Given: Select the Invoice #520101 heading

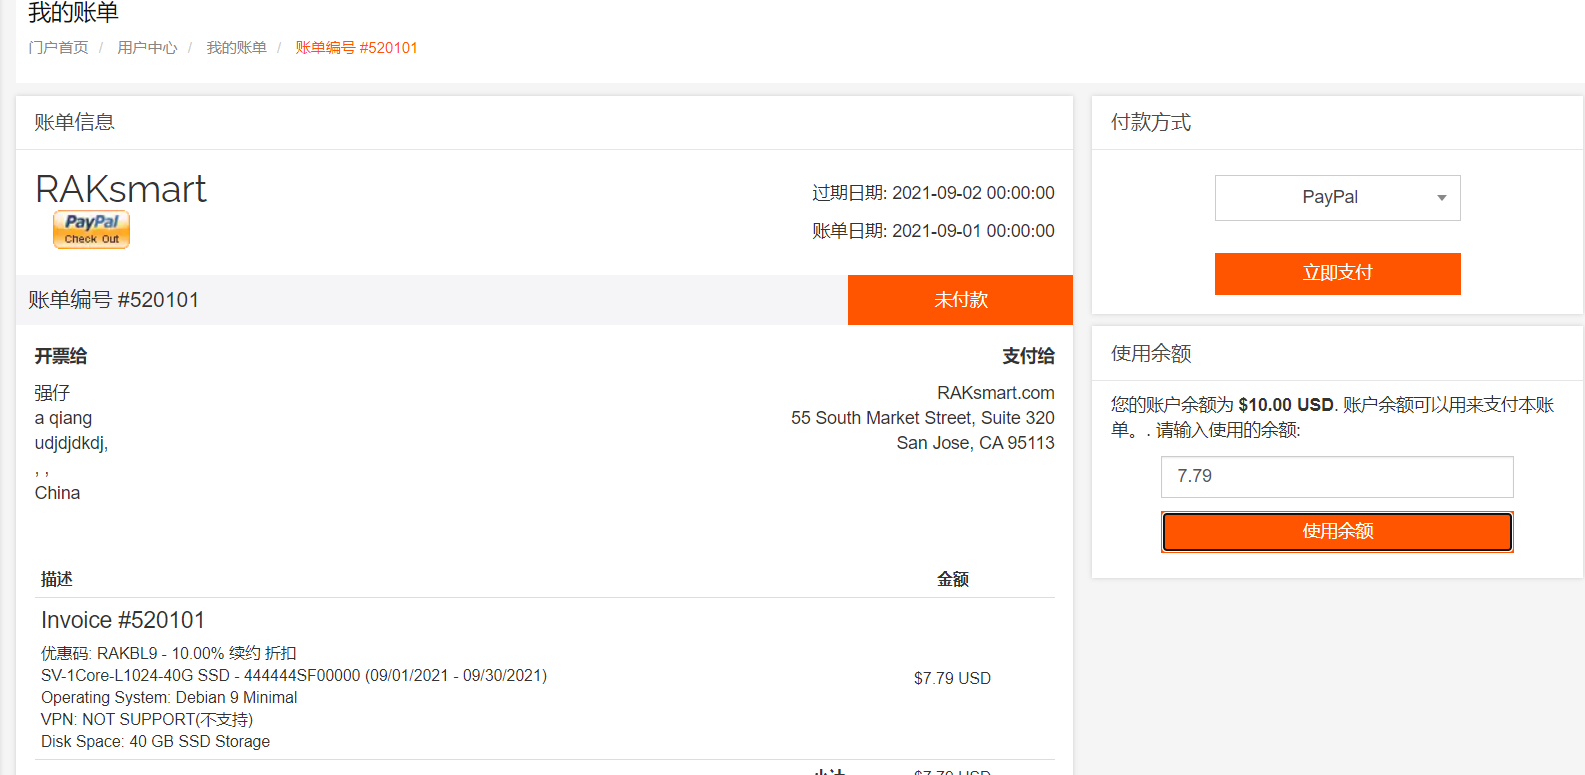Looking at the screenshot, I should [123, 620].
